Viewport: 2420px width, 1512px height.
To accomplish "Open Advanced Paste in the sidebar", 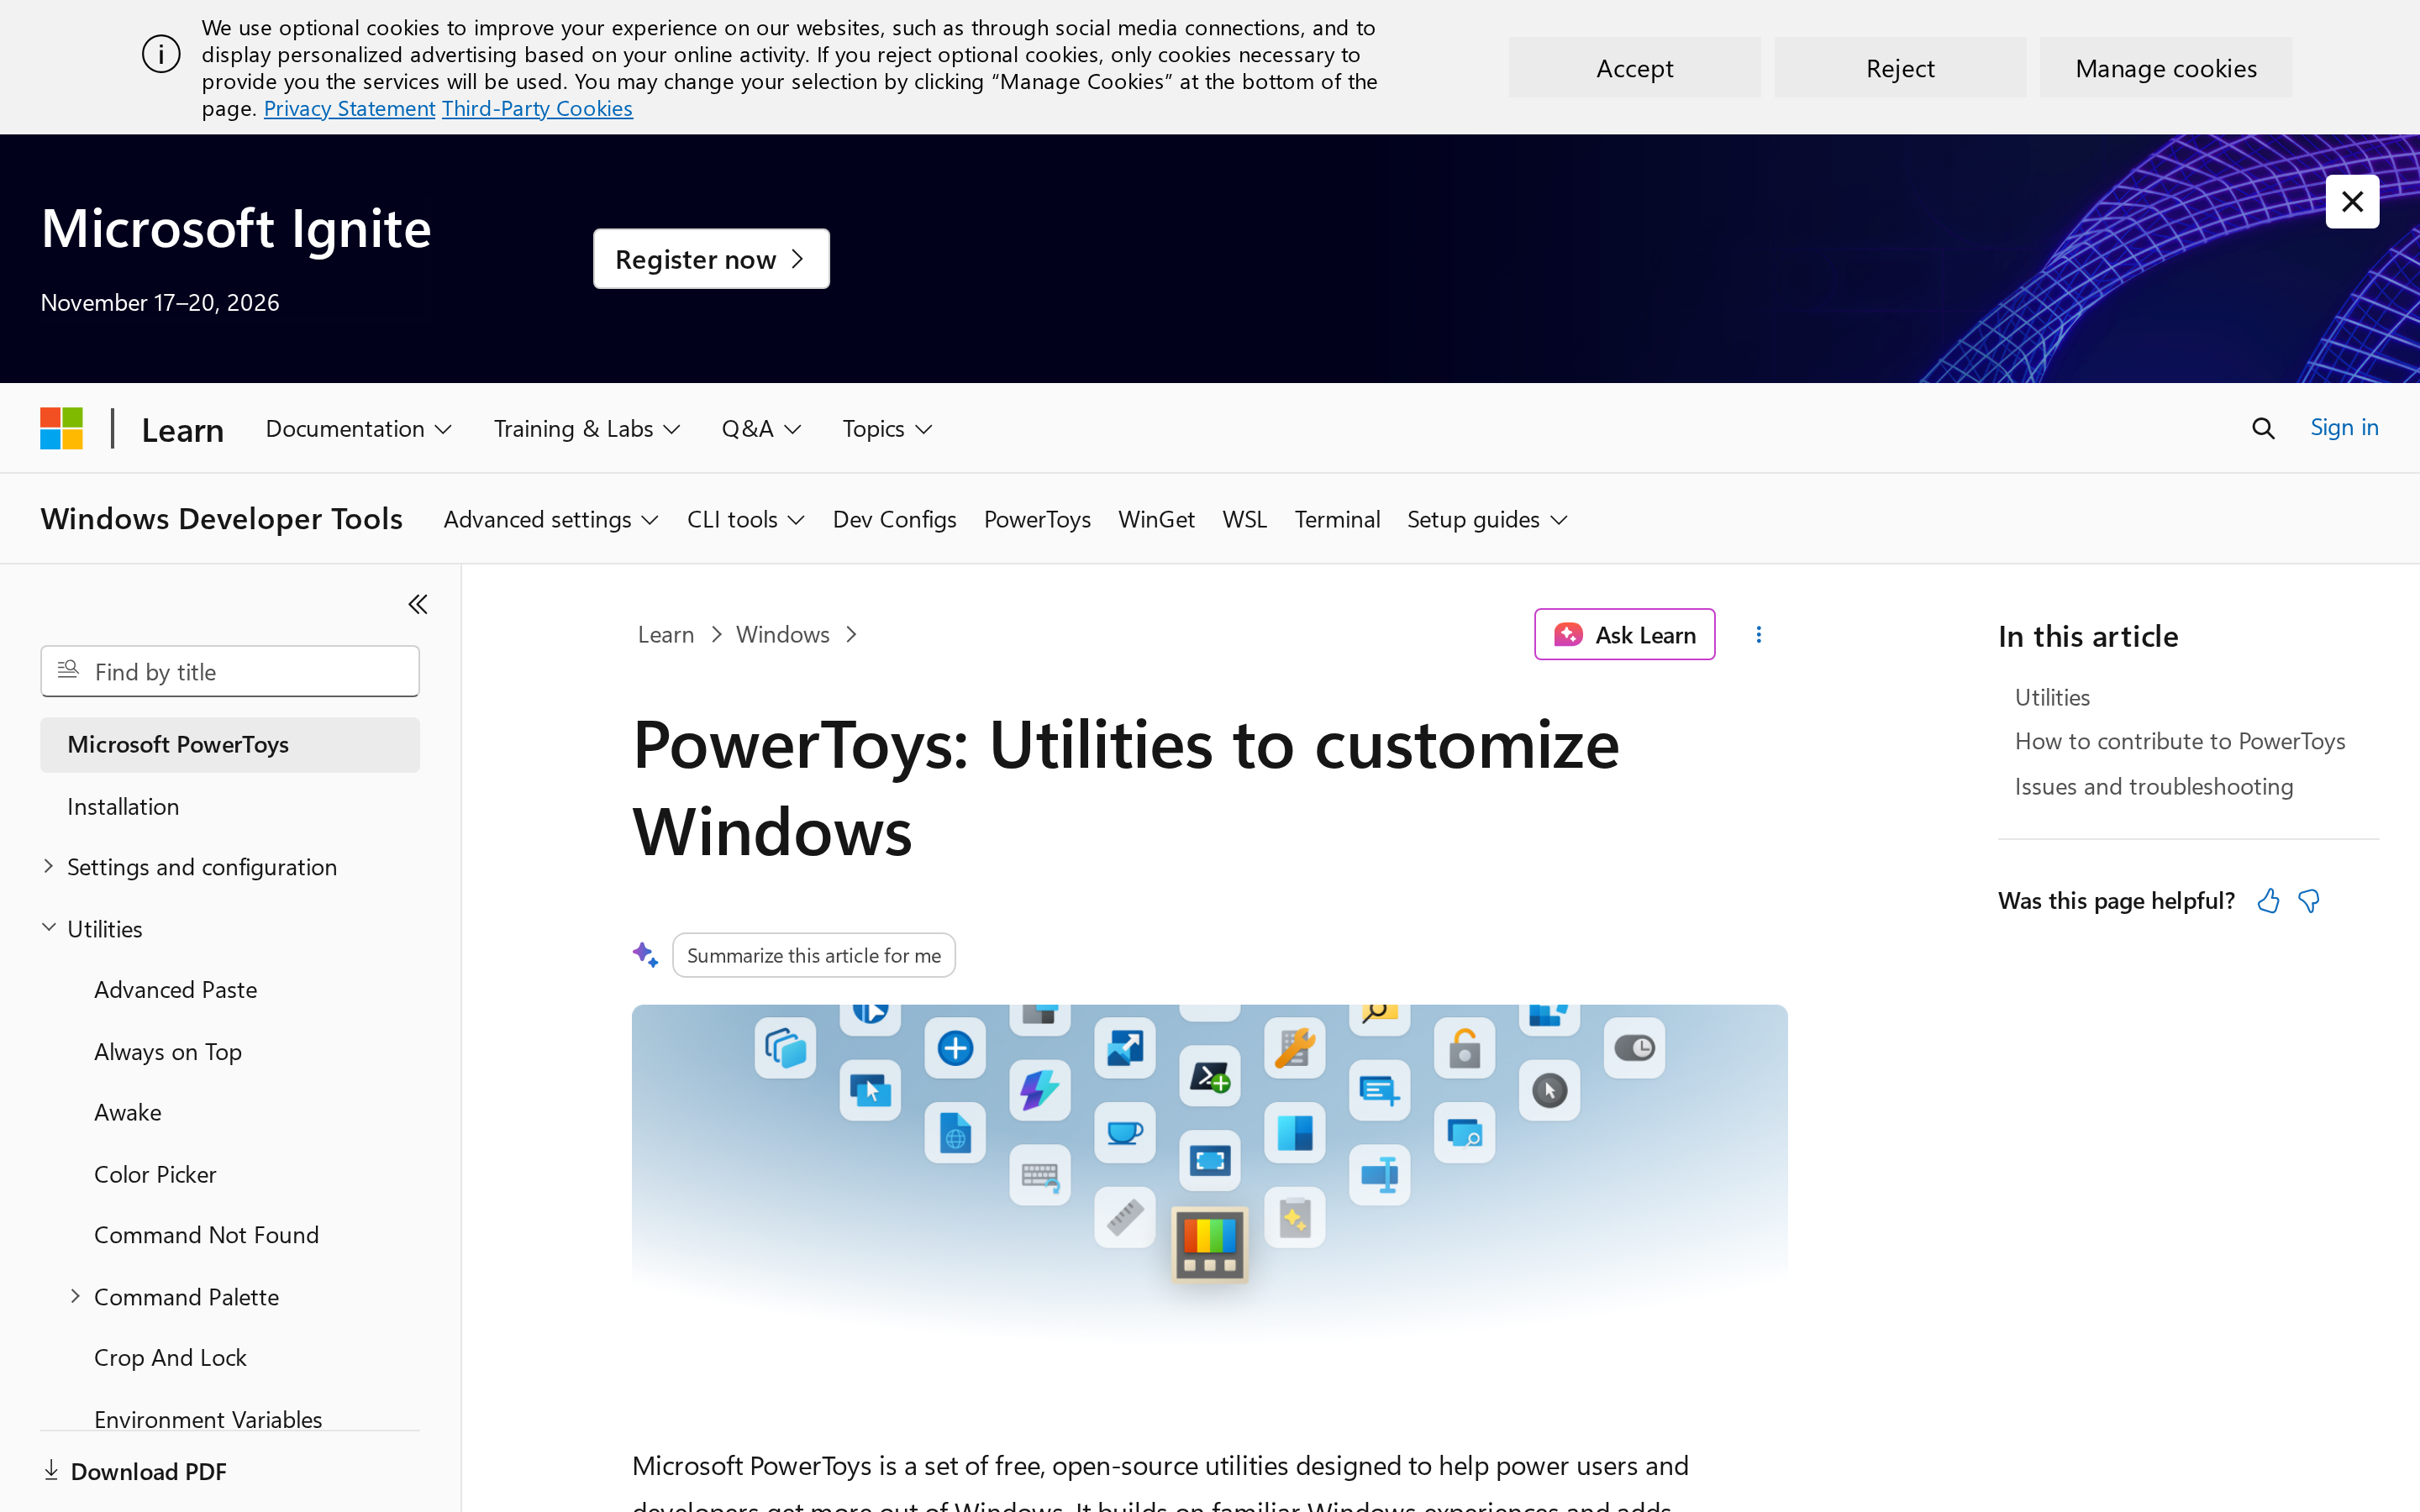I will coord(175,989).
